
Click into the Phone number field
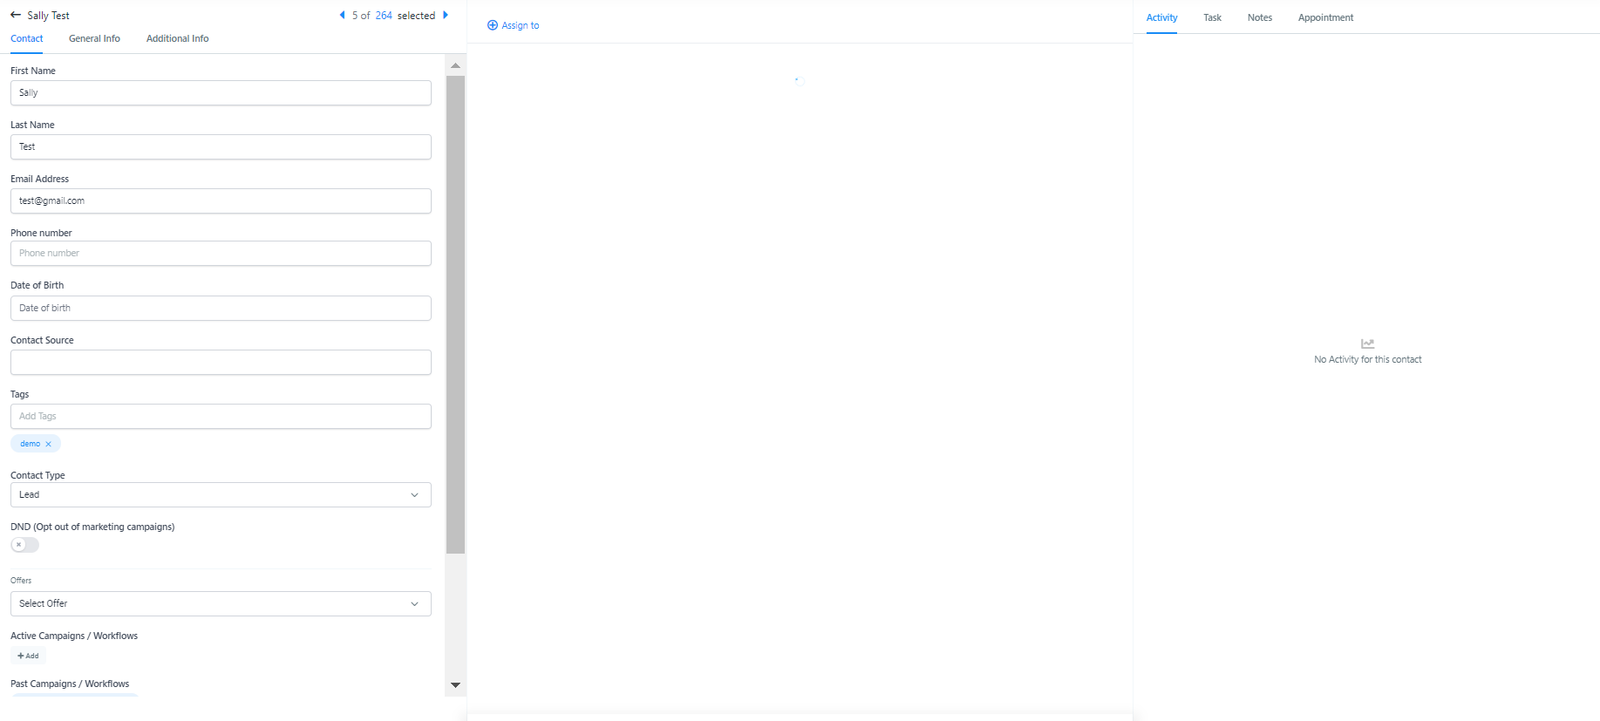220,254
